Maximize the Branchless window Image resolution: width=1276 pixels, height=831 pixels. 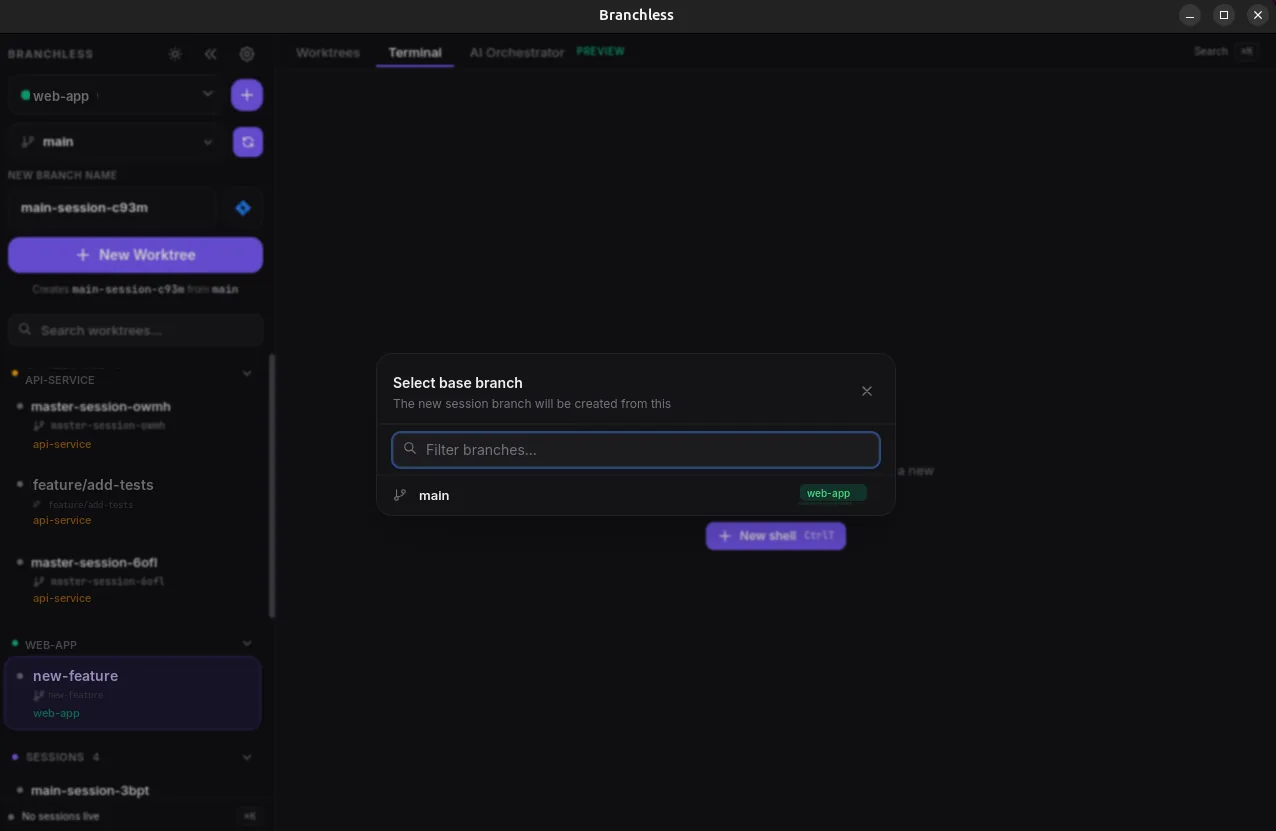coord(1224,15)
